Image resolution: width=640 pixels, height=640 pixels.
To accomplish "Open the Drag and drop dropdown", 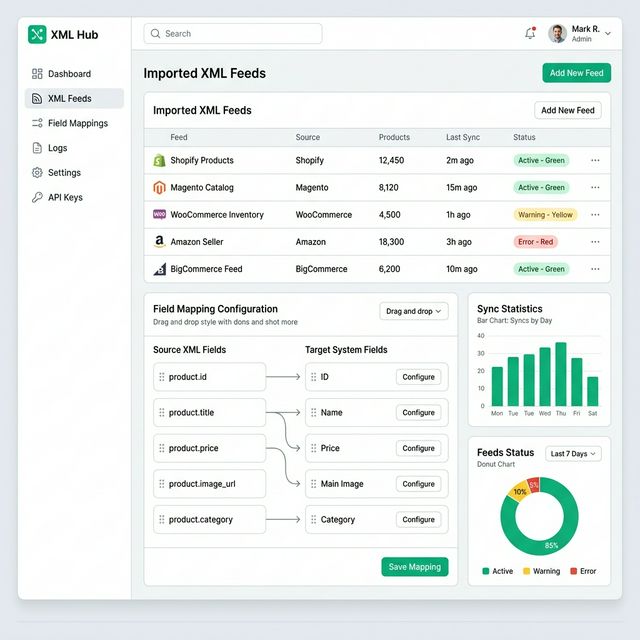I will click(x=414, y=311).
